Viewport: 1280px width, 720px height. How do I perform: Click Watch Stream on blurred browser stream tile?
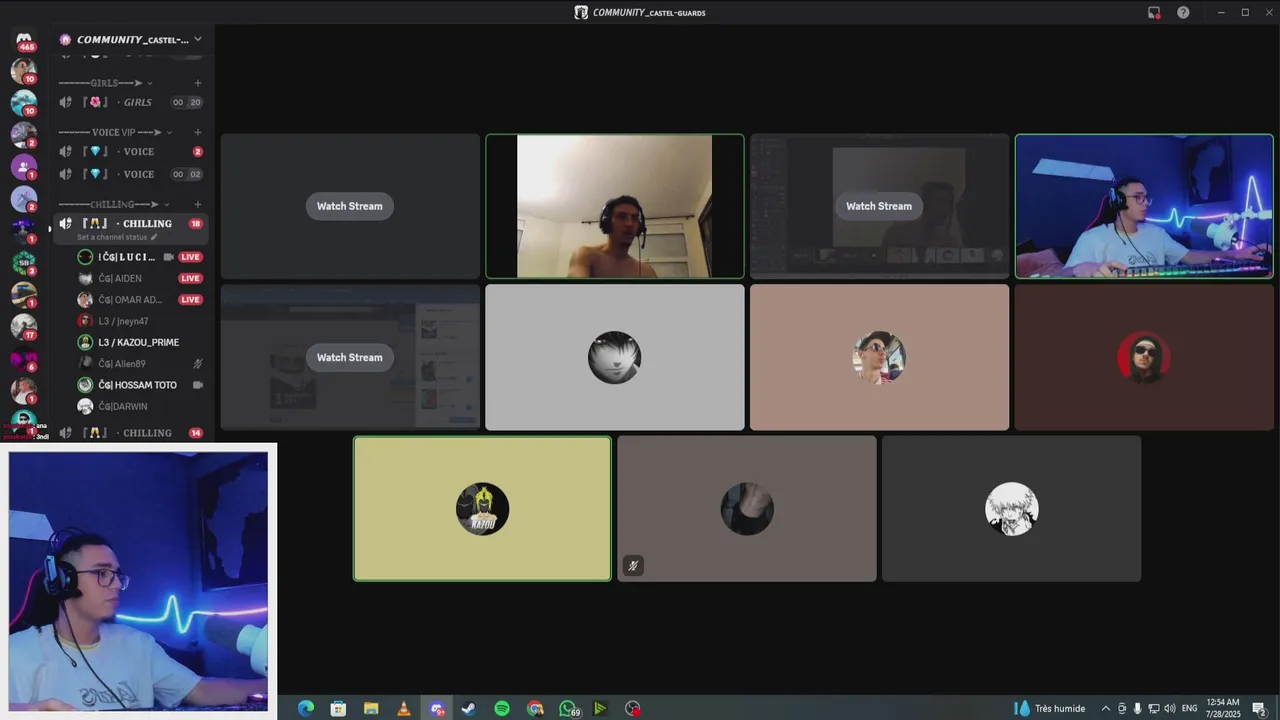(349, 357)
